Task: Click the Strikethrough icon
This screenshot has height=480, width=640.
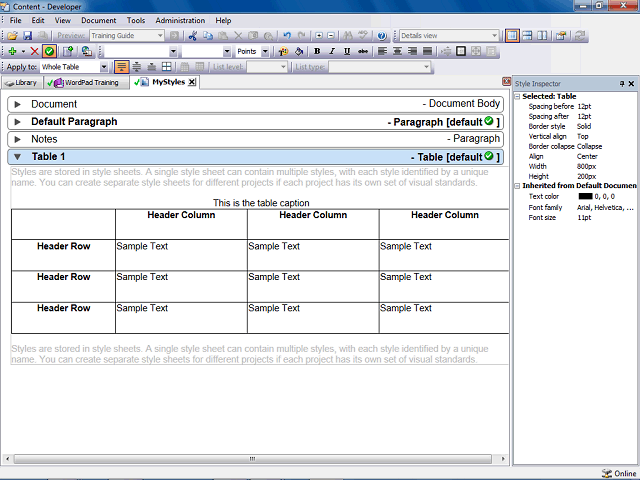Action: [362, 51]
